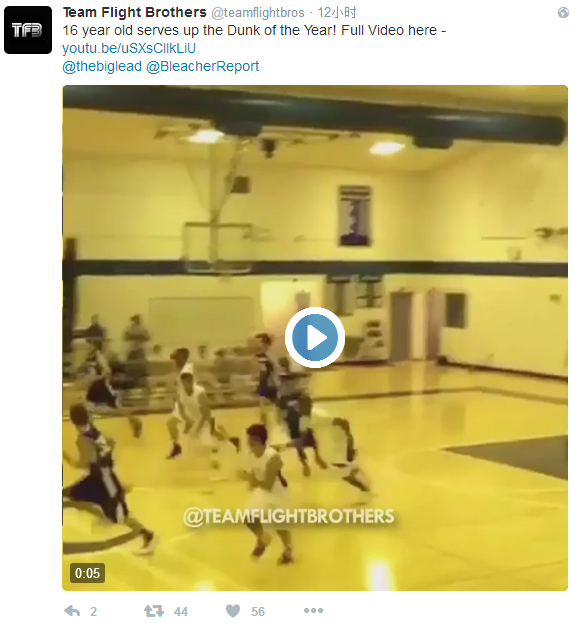
Task: Open the @BleacherReport mention
Action: pos(202,66)
